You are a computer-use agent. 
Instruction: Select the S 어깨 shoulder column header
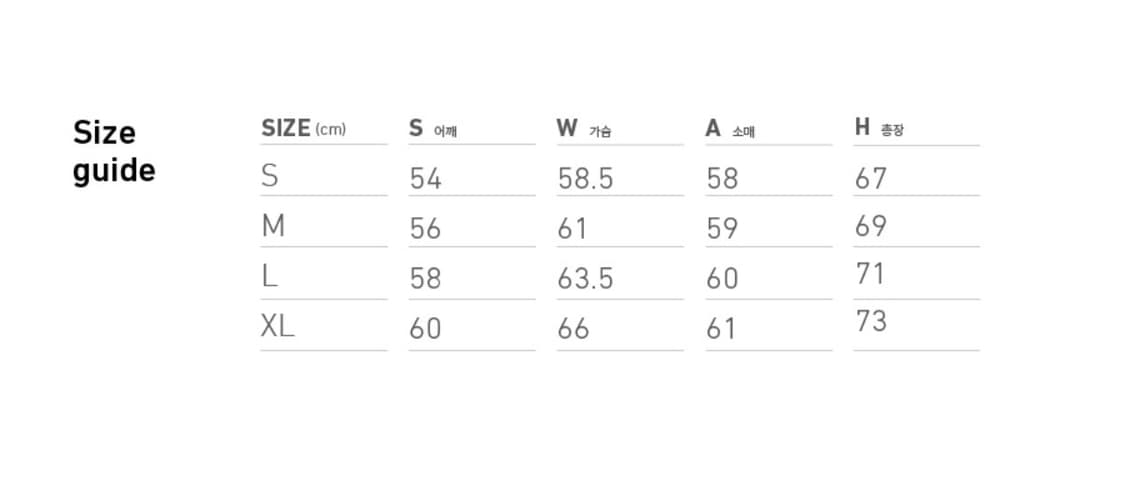pos(432,128)
